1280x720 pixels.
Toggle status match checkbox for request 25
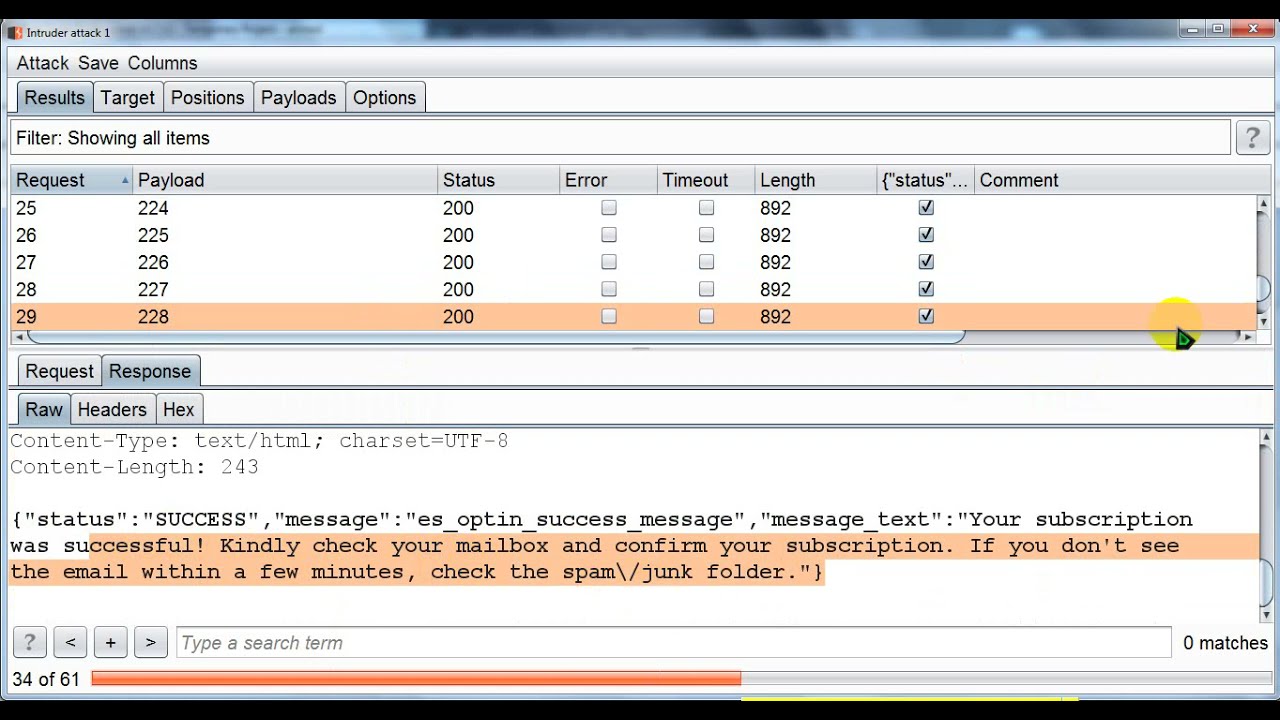tap(926, 208)
